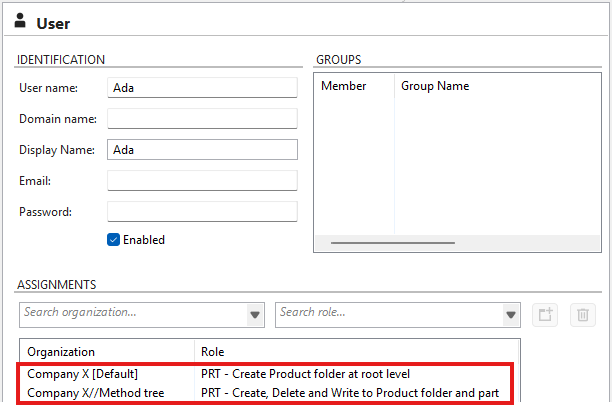The image size is (612, 405).
Task: Click the User name input field
Action: (x=202, y=88)
